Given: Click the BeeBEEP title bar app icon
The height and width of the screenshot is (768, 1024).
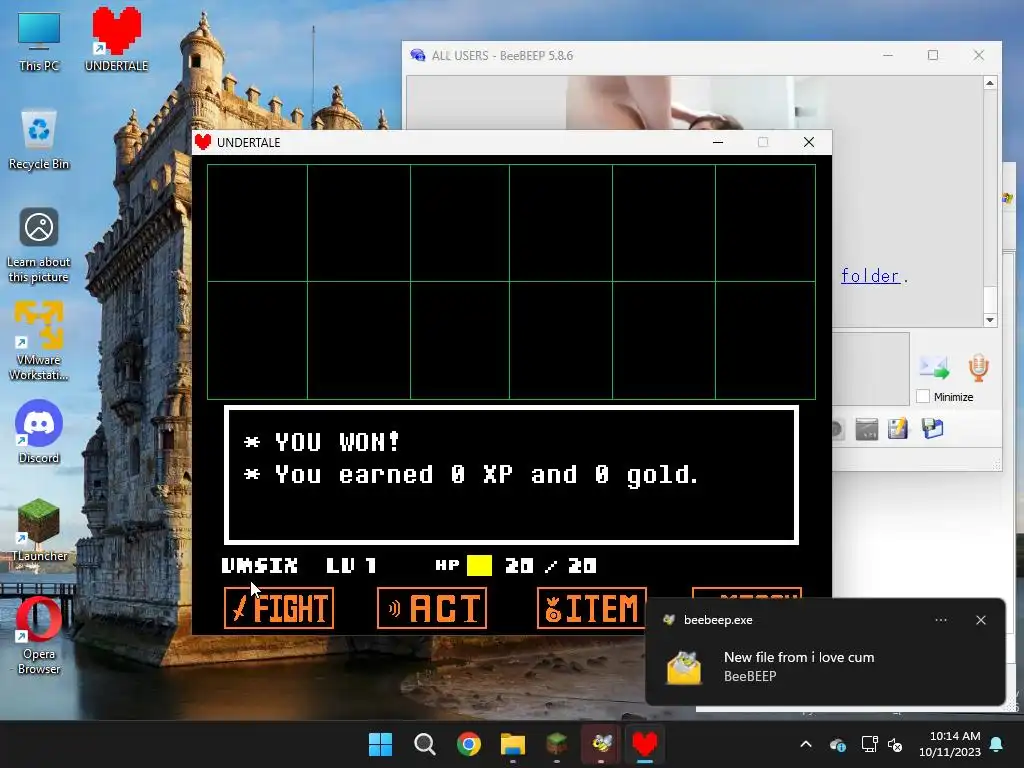Looking at the screenshot, I should coord(418,56).
